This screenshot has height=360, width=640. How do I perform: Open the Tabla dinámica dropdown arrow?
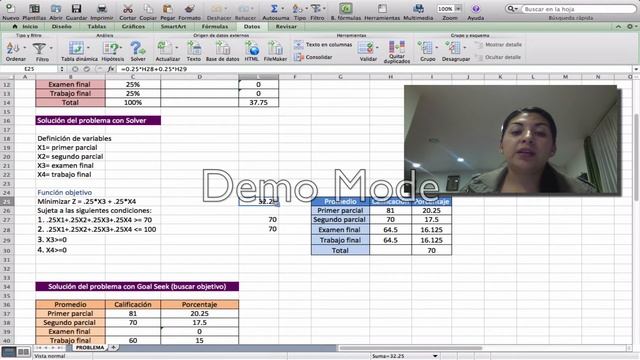coord(89,48)
